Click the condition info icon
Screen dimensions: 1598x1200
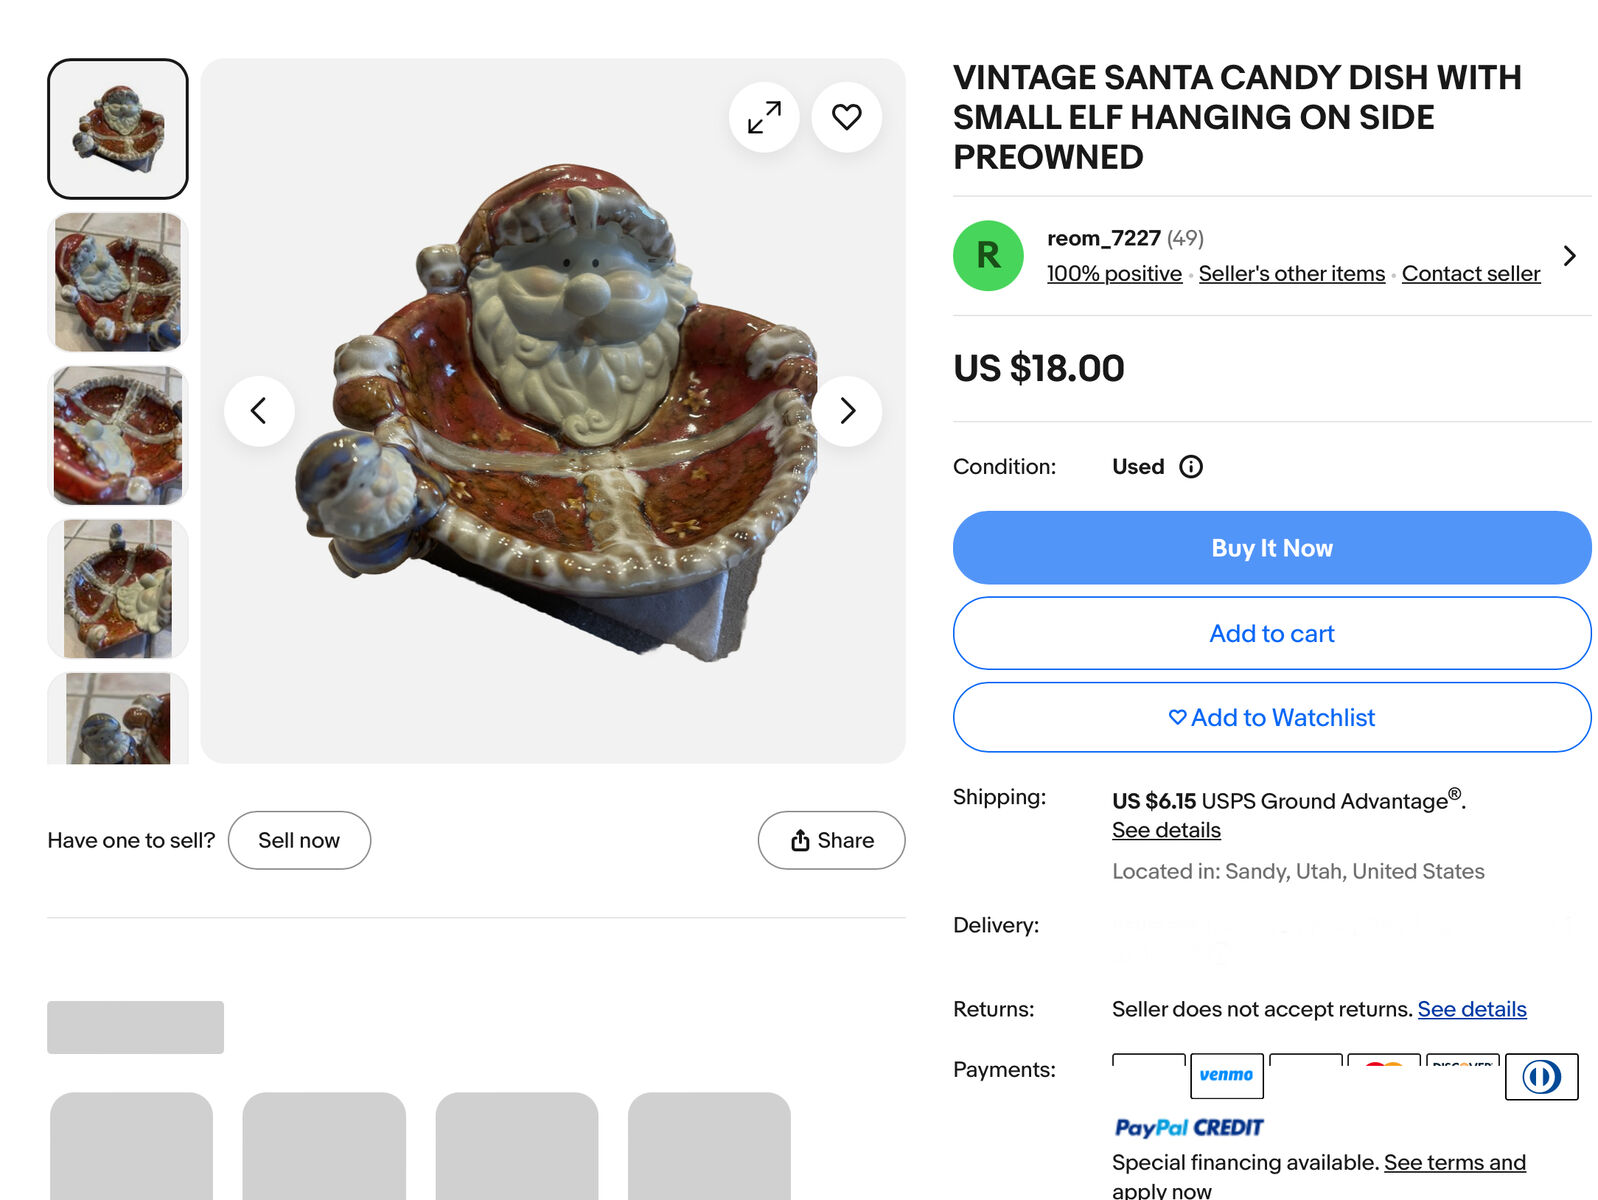tap(1190, 467)
